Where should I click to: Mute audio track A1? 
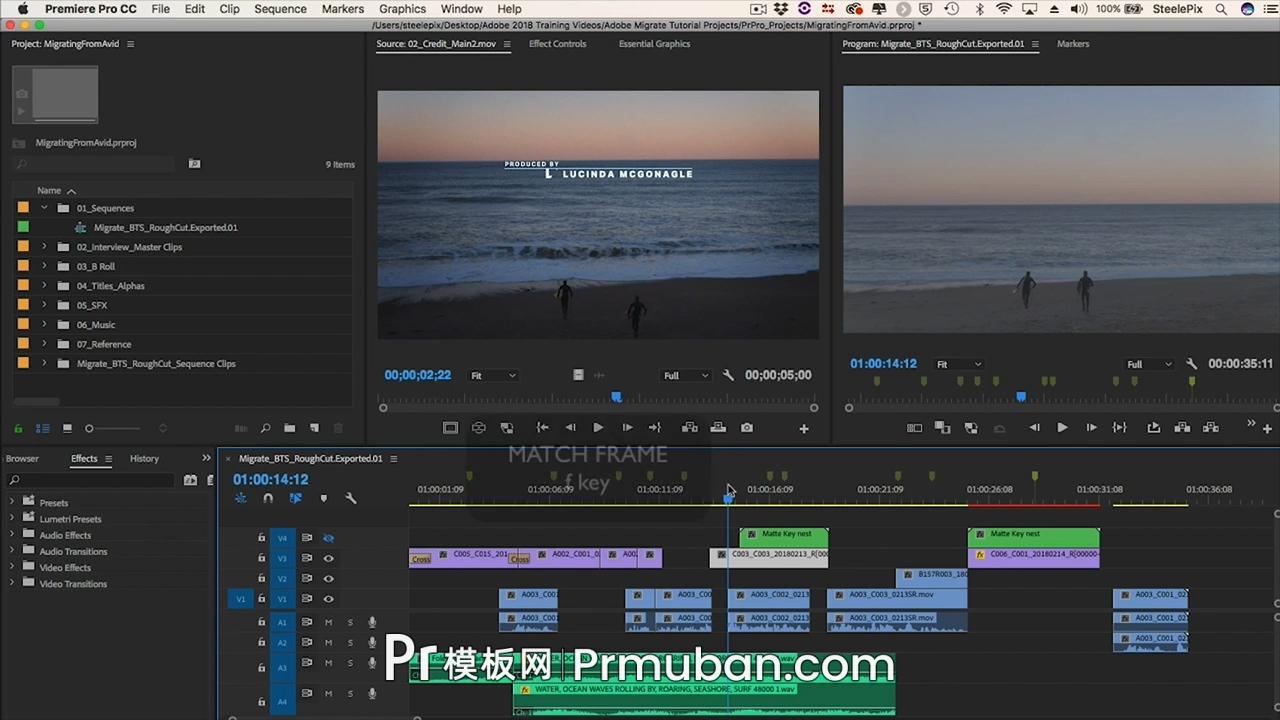coord(328,622)
